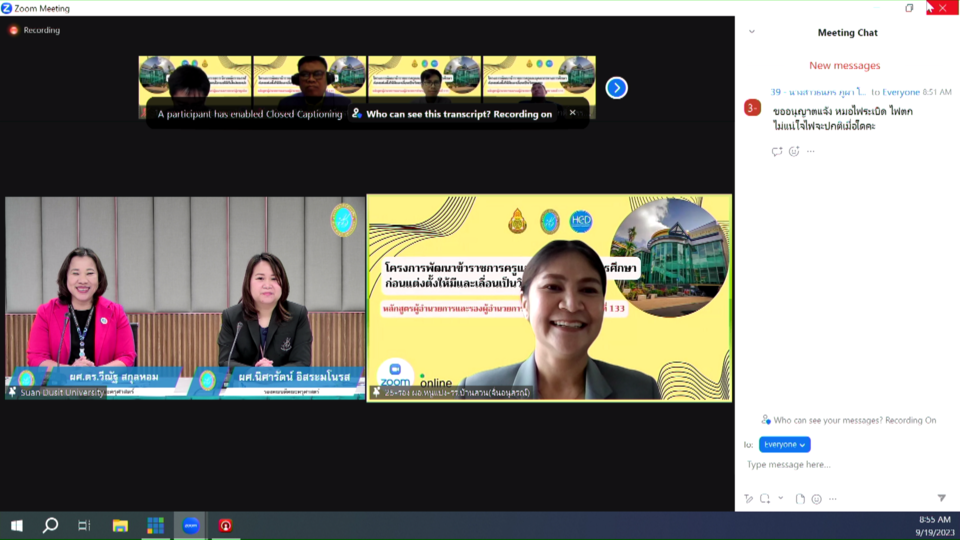
Task: Open the emoji picker in chat
Action: click(x=817, y=499)
